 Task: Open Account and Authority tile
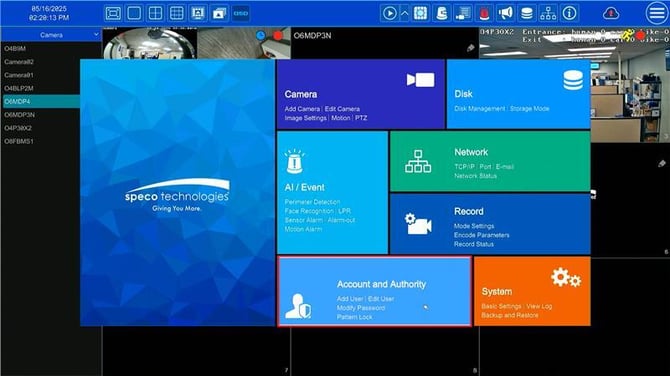(x=375, y=291)
